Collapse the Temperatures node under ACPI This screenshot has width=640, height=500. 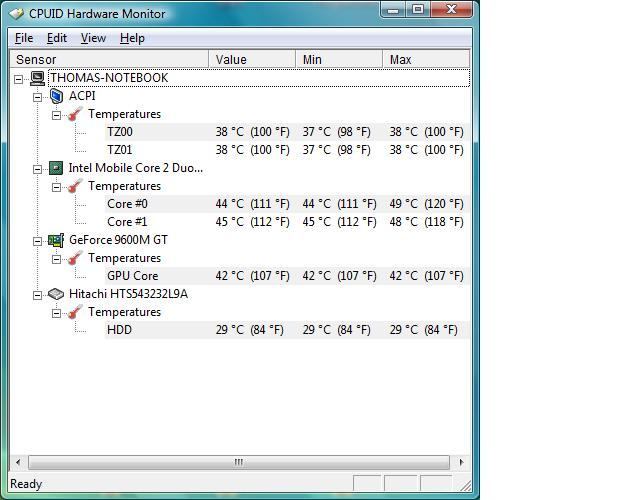pos(56,116)
